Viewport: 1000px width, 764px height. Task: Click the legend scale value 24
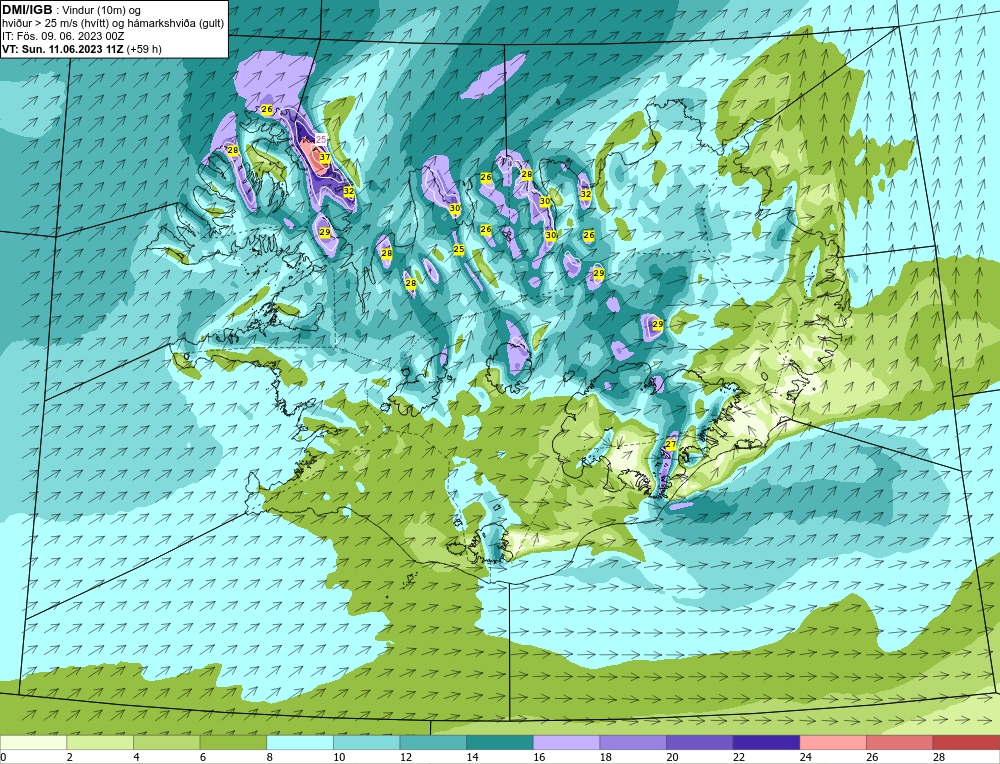pyautogui.click(x=805, y=757)
